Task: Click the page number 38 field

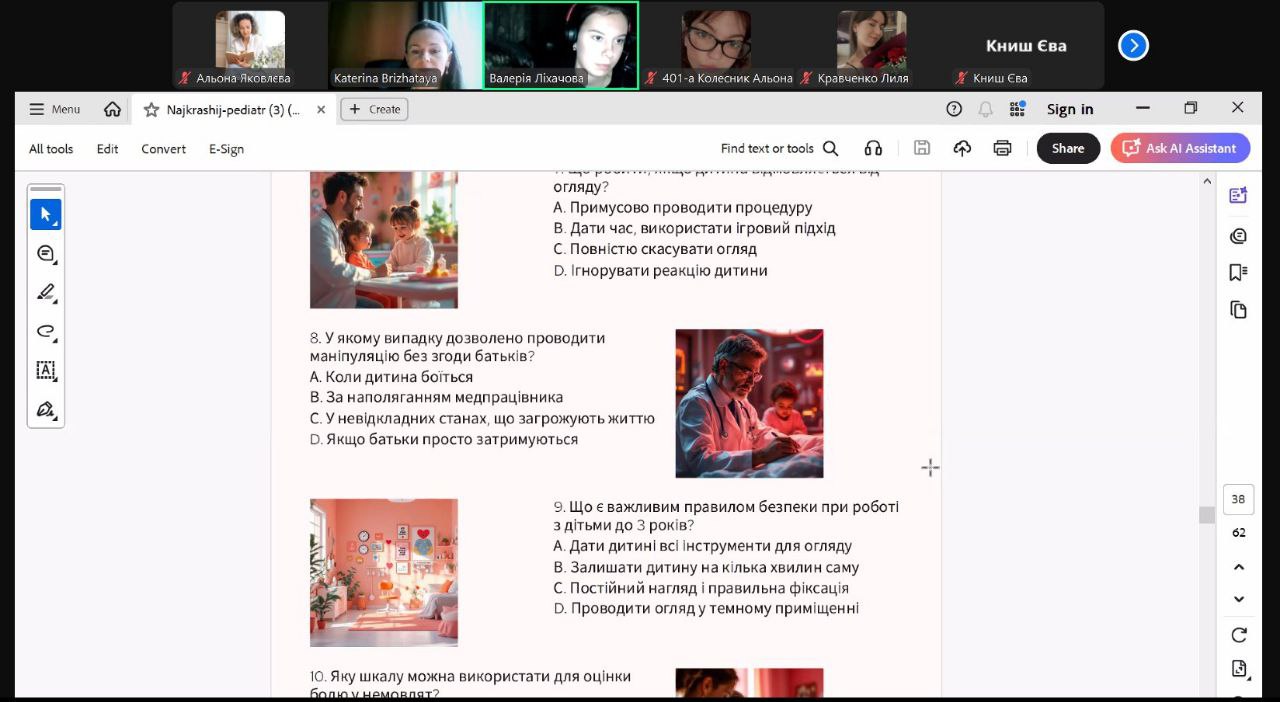Action: pyautogui.click(x=1238, y=499)
